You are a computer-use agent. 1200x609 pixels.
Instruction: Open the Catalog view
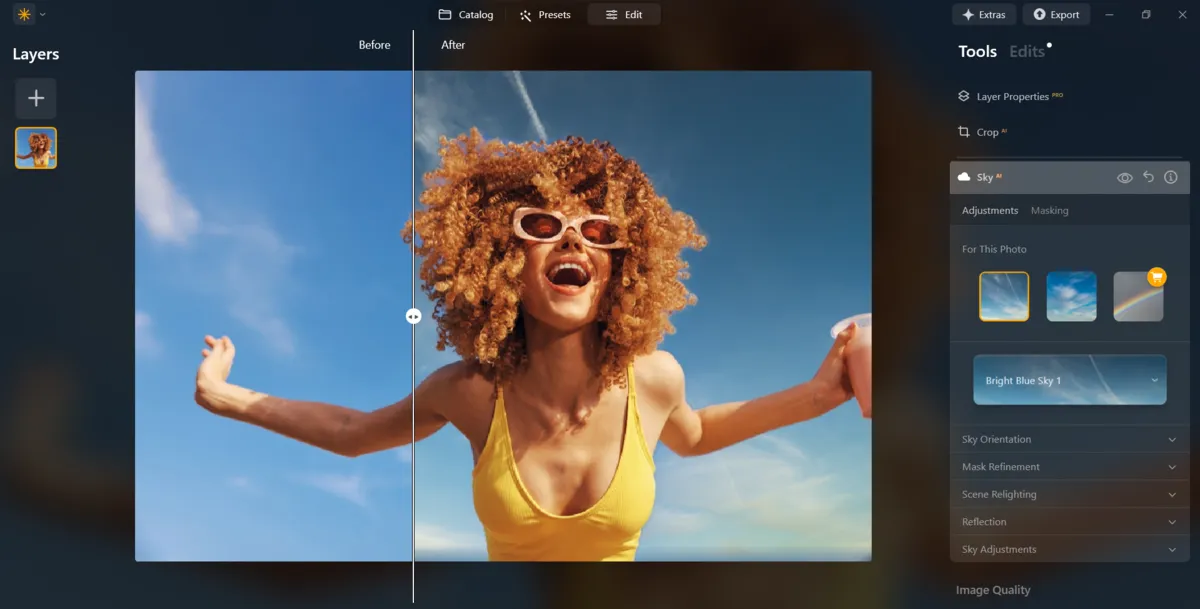466,15
